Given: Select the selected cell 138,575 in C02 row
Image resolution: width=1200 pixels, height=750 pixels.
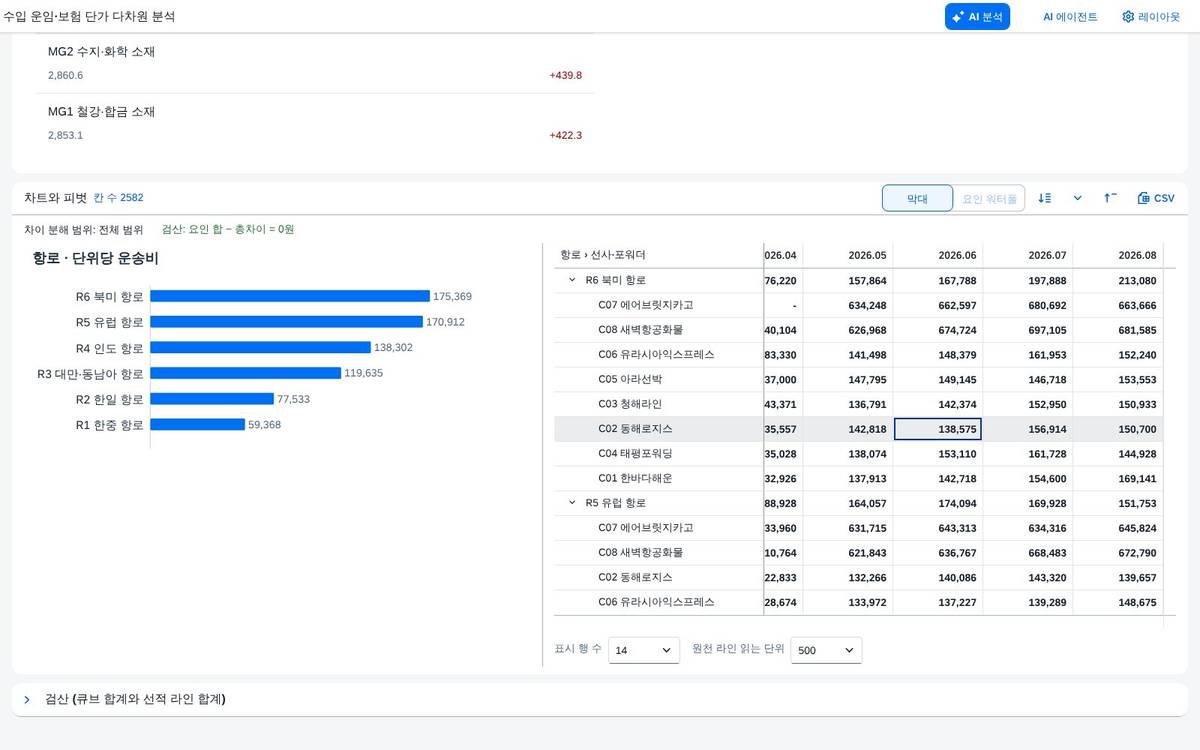Looking at the screenshot, I should click(938, 429).
